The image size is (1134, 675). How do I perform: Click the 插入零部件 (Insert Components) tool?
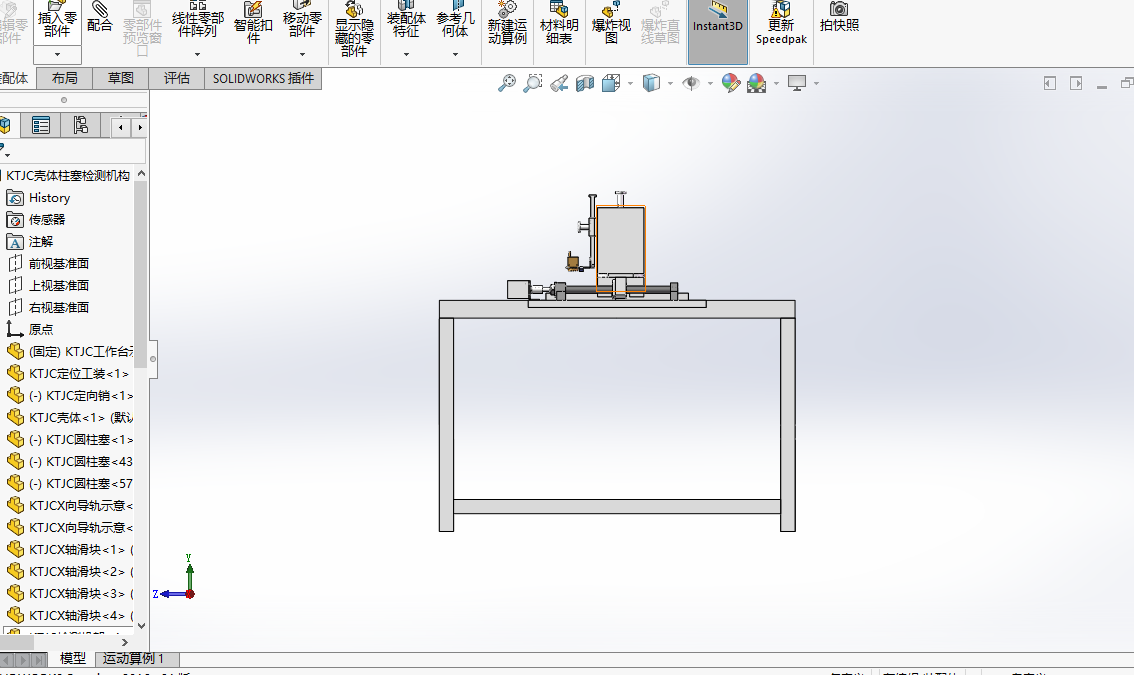(57, 22)
